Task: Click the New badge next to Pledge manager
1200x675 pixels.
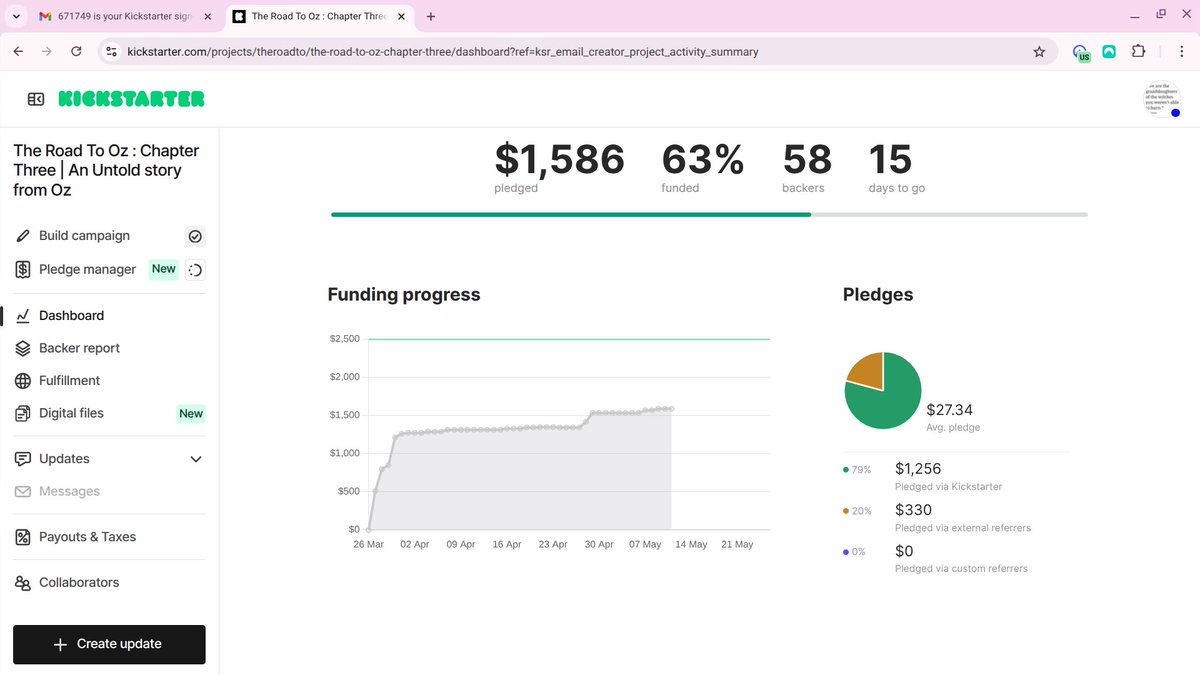Action: (x=164, y=269)
